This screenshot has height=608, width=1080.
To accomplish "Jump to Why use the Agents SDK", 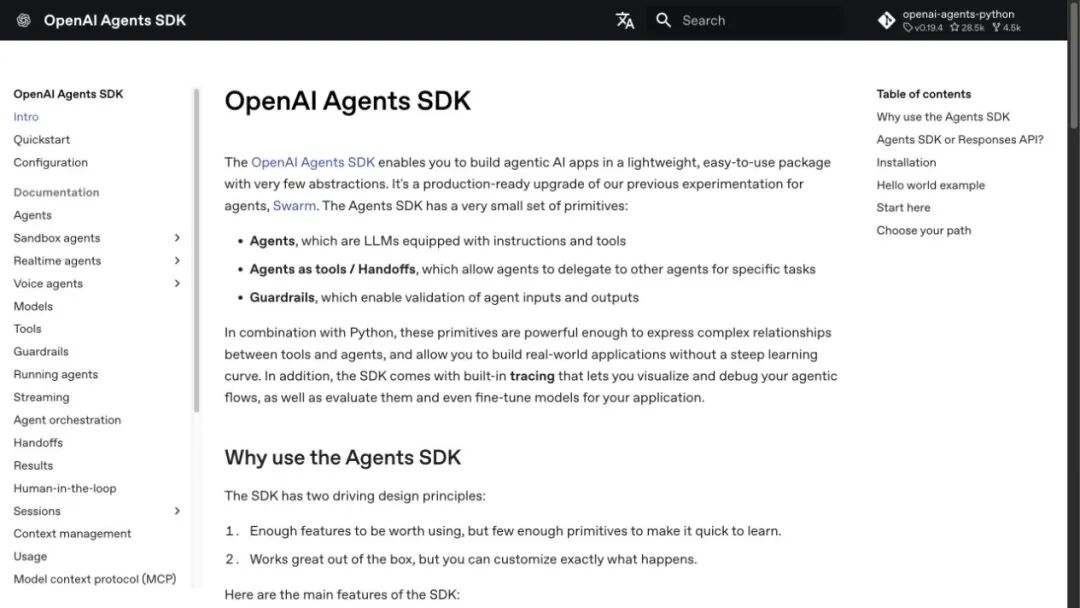I will 943,117.
